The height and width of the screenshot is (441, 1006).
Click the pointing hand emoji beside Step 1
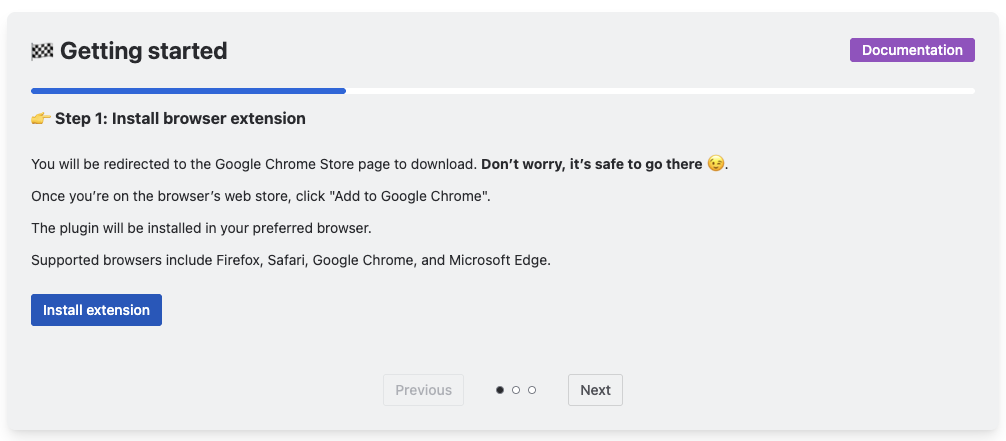pyautogui.click(x=40, y=119)
